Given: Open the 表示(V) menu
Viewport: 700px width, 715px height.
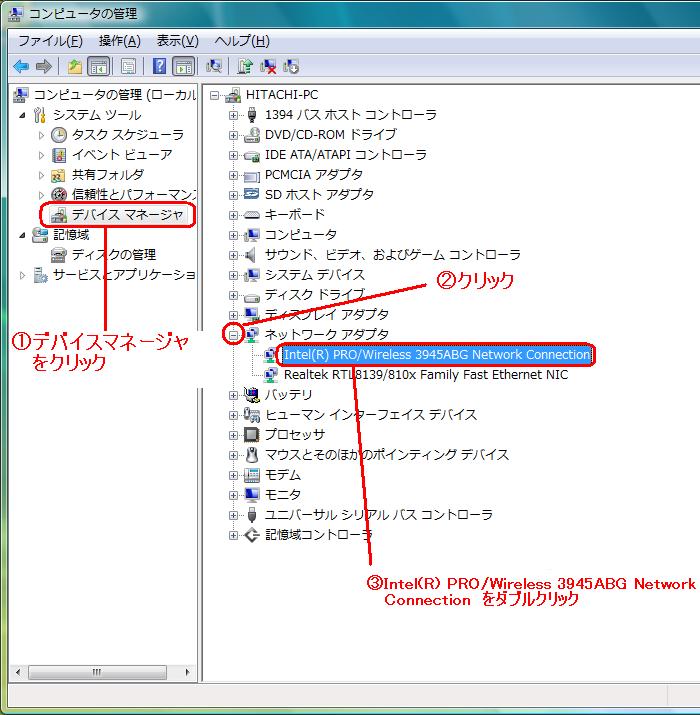Looking at the screenshot, I should click(x=177, y=41).
